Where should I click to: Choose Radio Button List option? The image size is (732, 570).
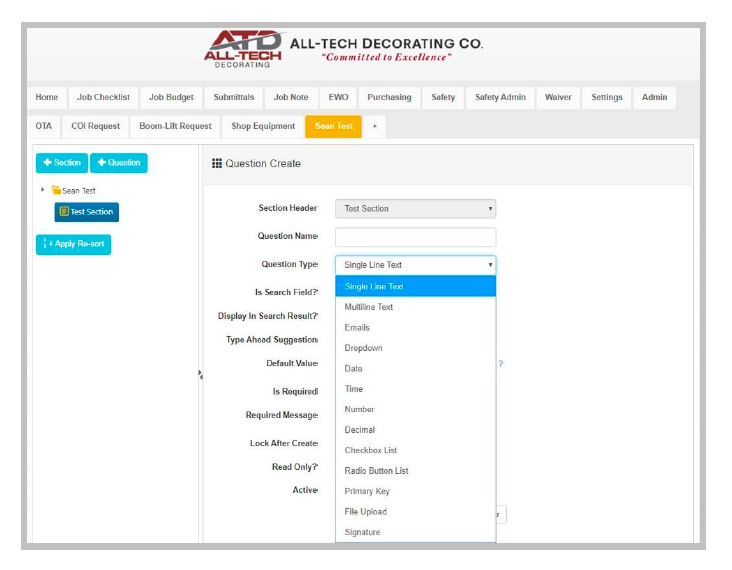click(415, 471)
